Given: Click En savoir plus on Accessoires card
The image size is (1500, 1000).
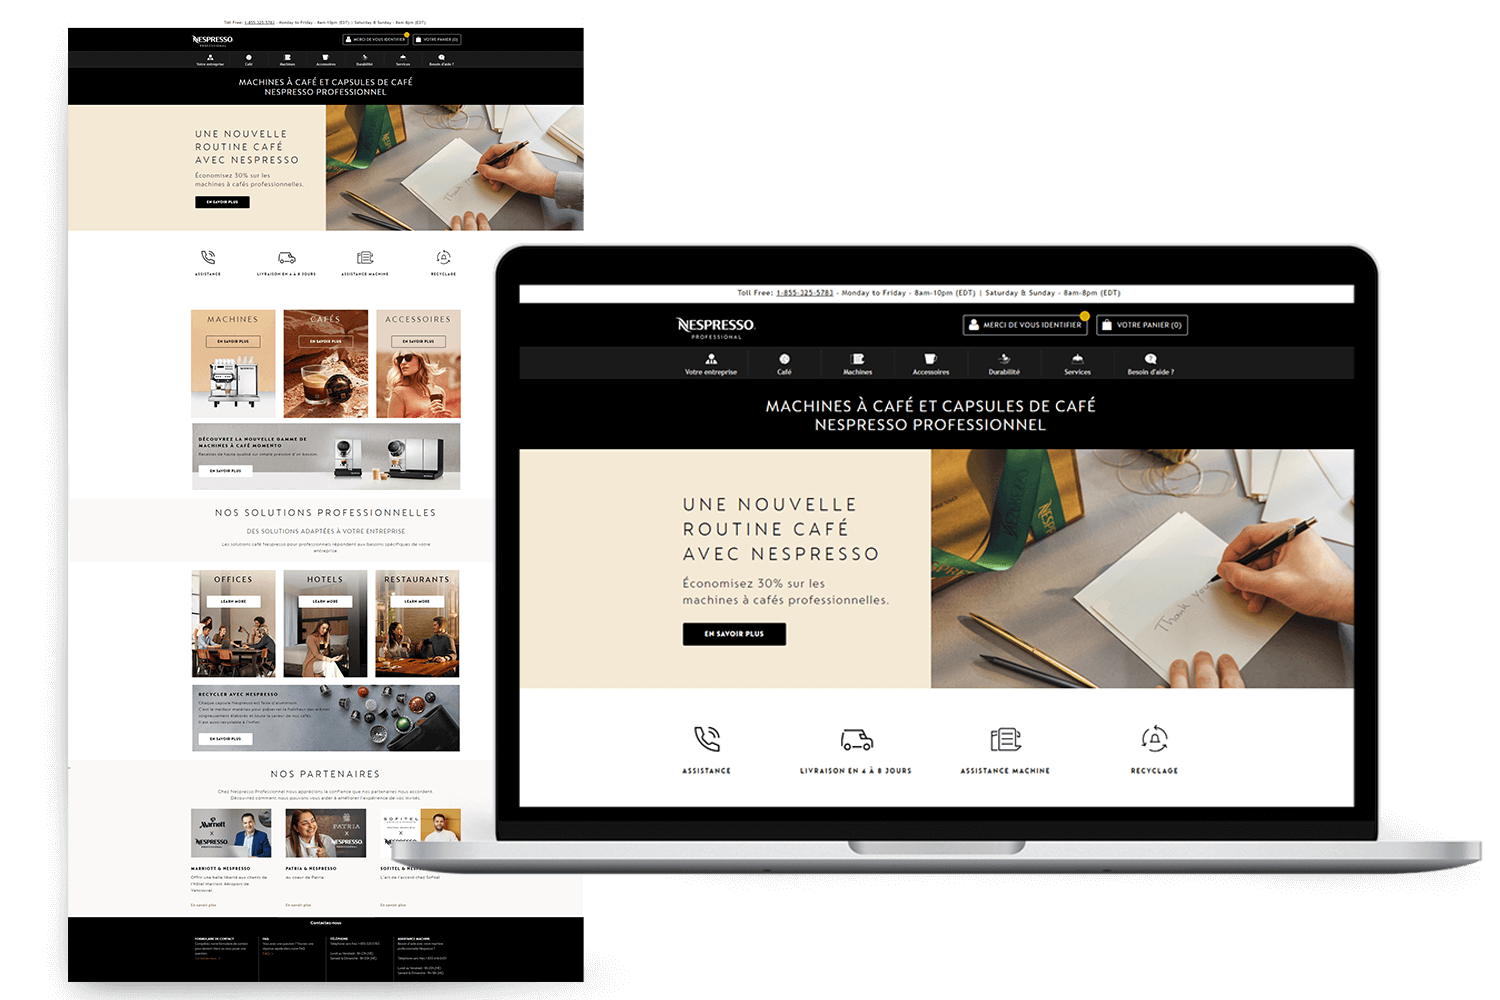Looking at the screenshot, I should click(418, 341).
